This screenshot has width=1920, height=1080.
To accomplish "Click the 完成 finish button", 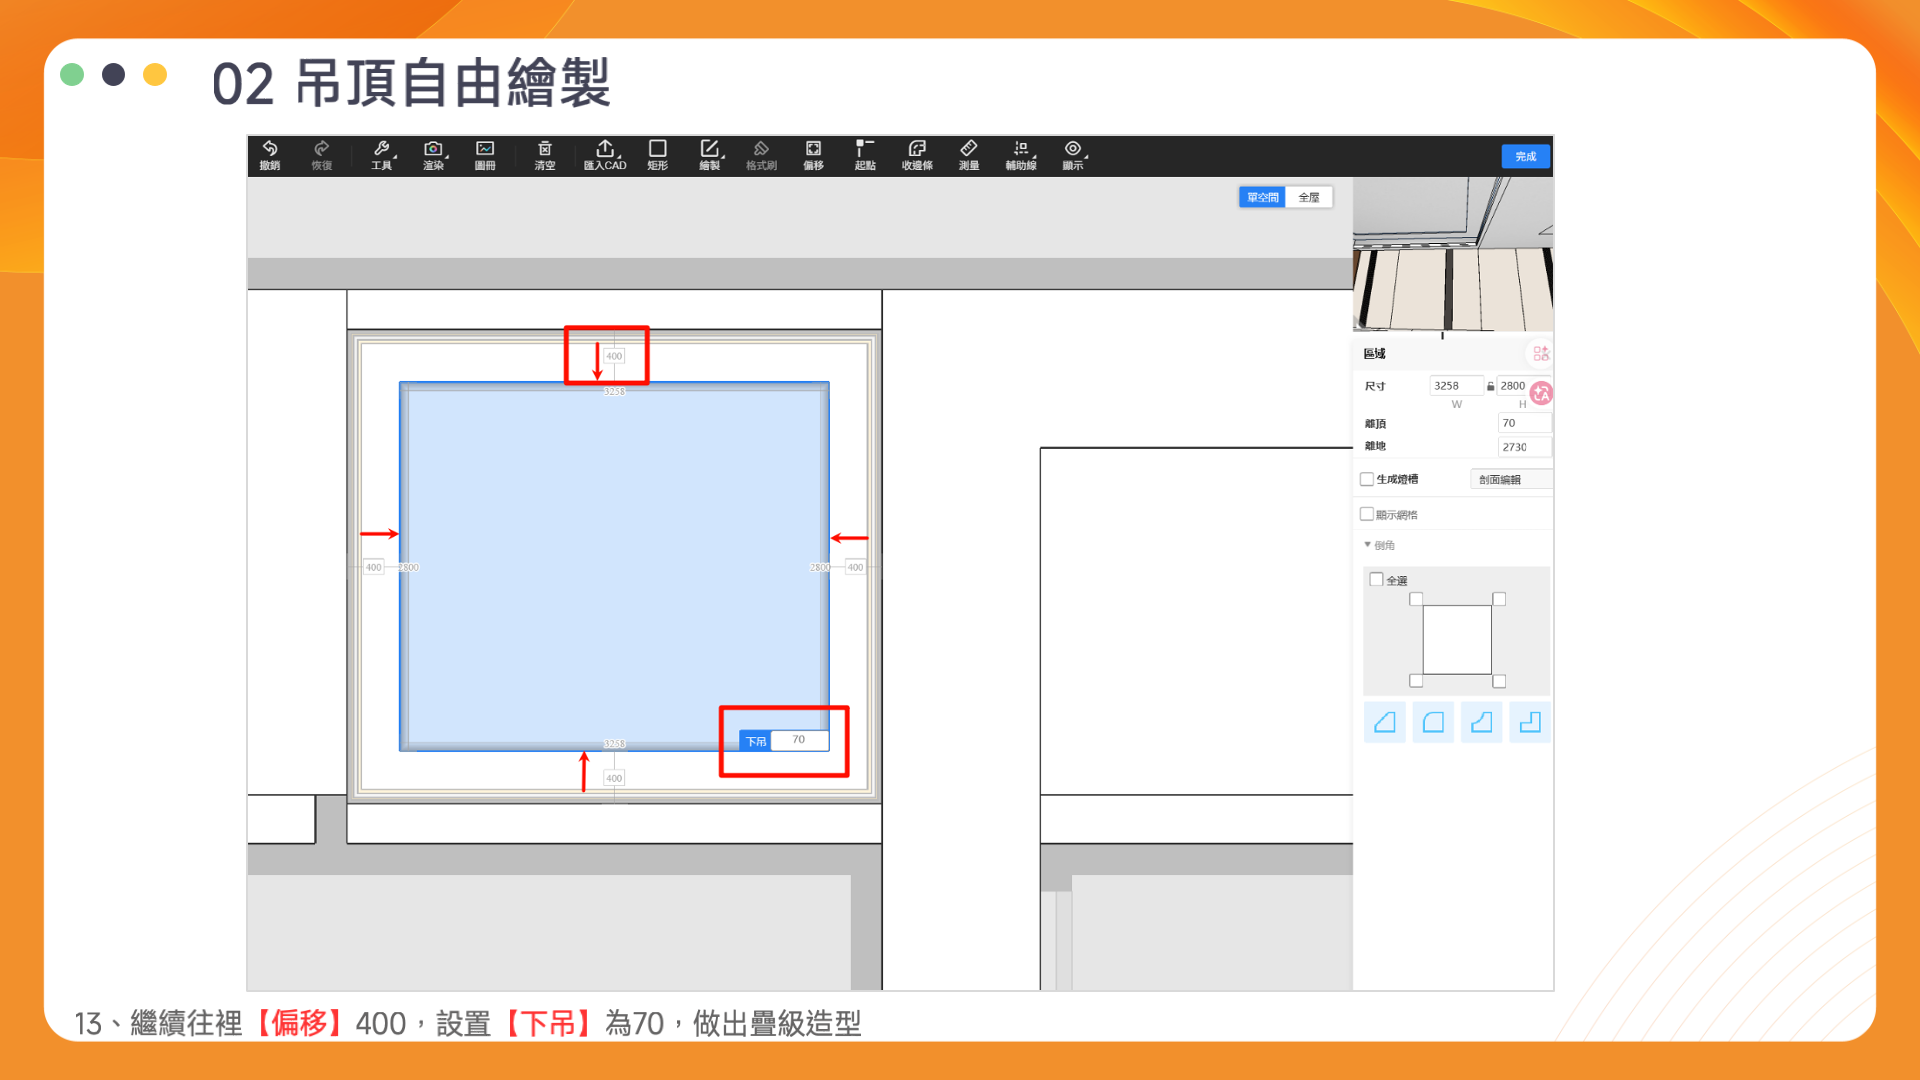I will pos(1525,156).
